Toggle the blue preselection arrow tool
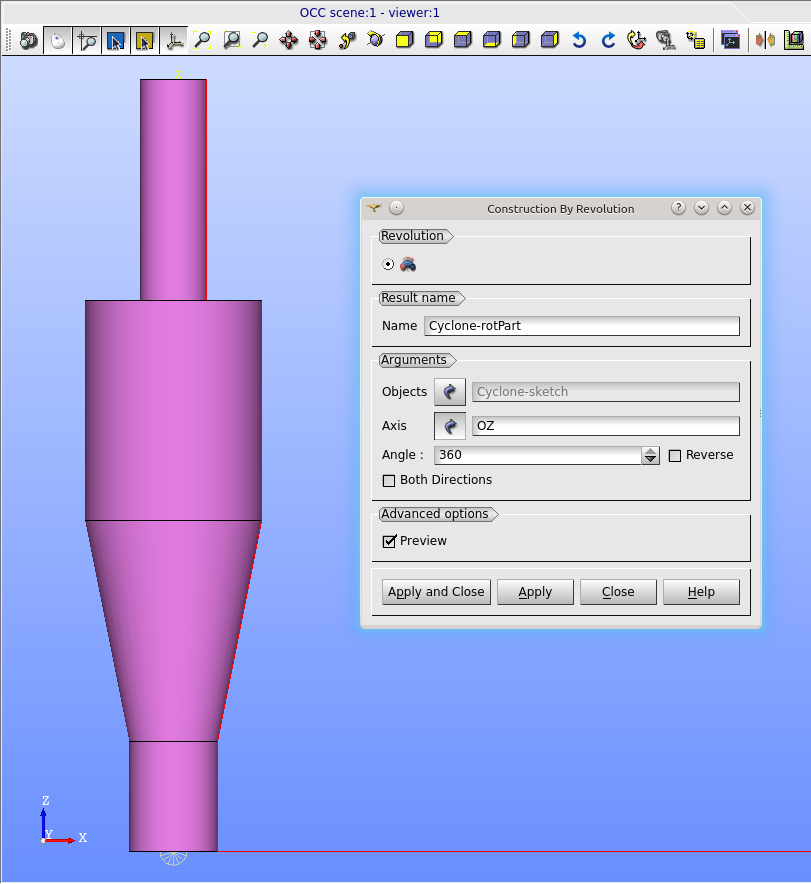Viewport: 811px width, 884px height. (116, 41)
